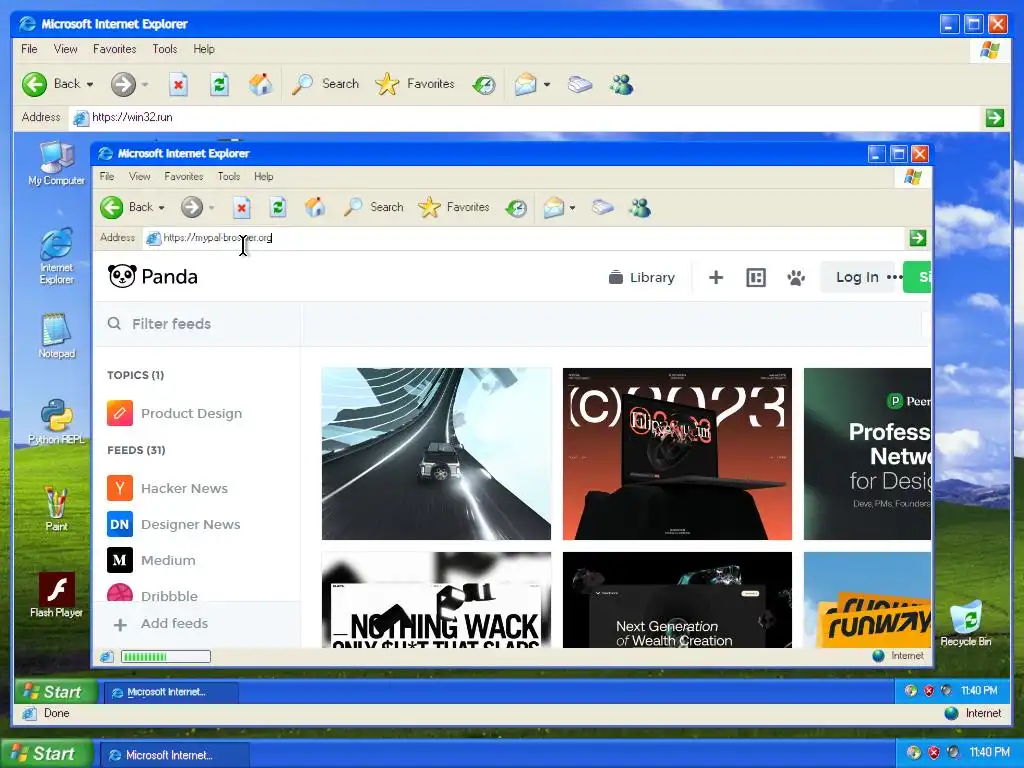Select My Computer desktop icon
This screenshot has height=768, width=1024.
57,164
